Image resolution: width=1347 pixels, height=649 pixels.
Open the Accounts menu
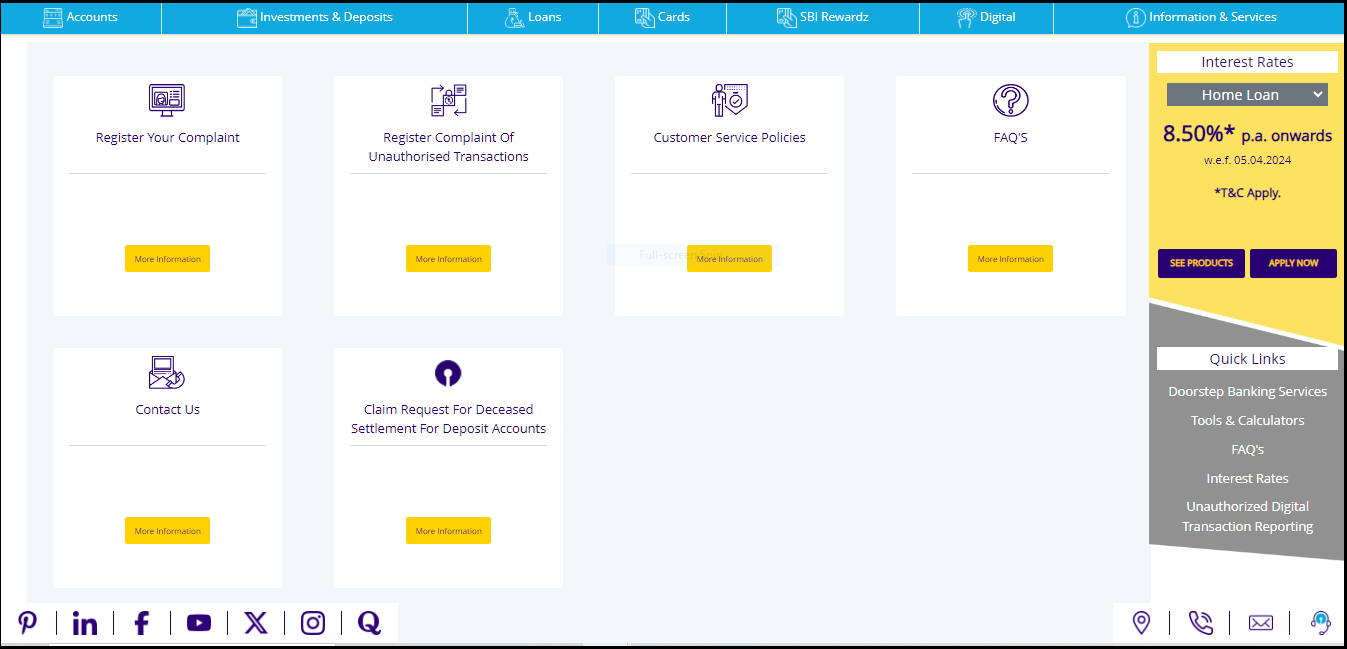click(81, 17)
